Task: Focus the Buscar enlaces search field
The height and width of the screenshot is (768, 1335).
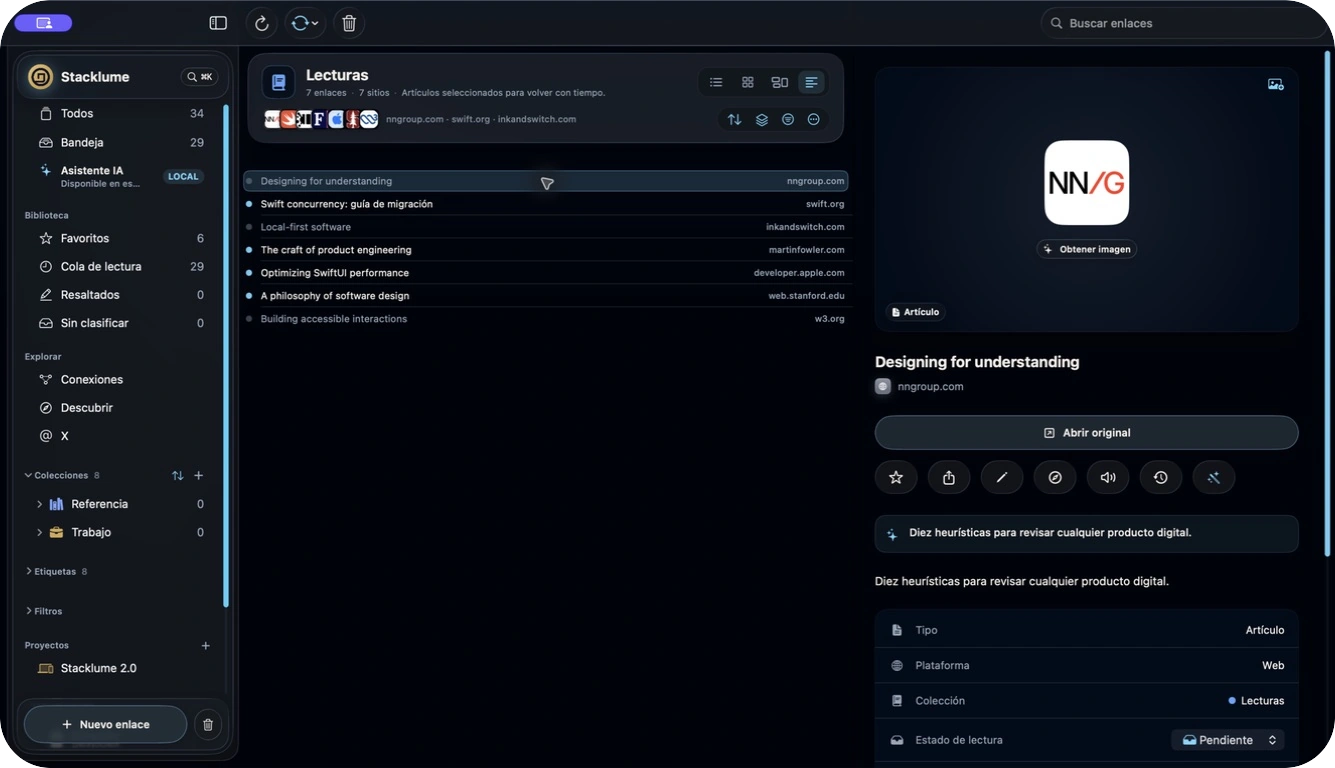Action: tap(1183, 23)
